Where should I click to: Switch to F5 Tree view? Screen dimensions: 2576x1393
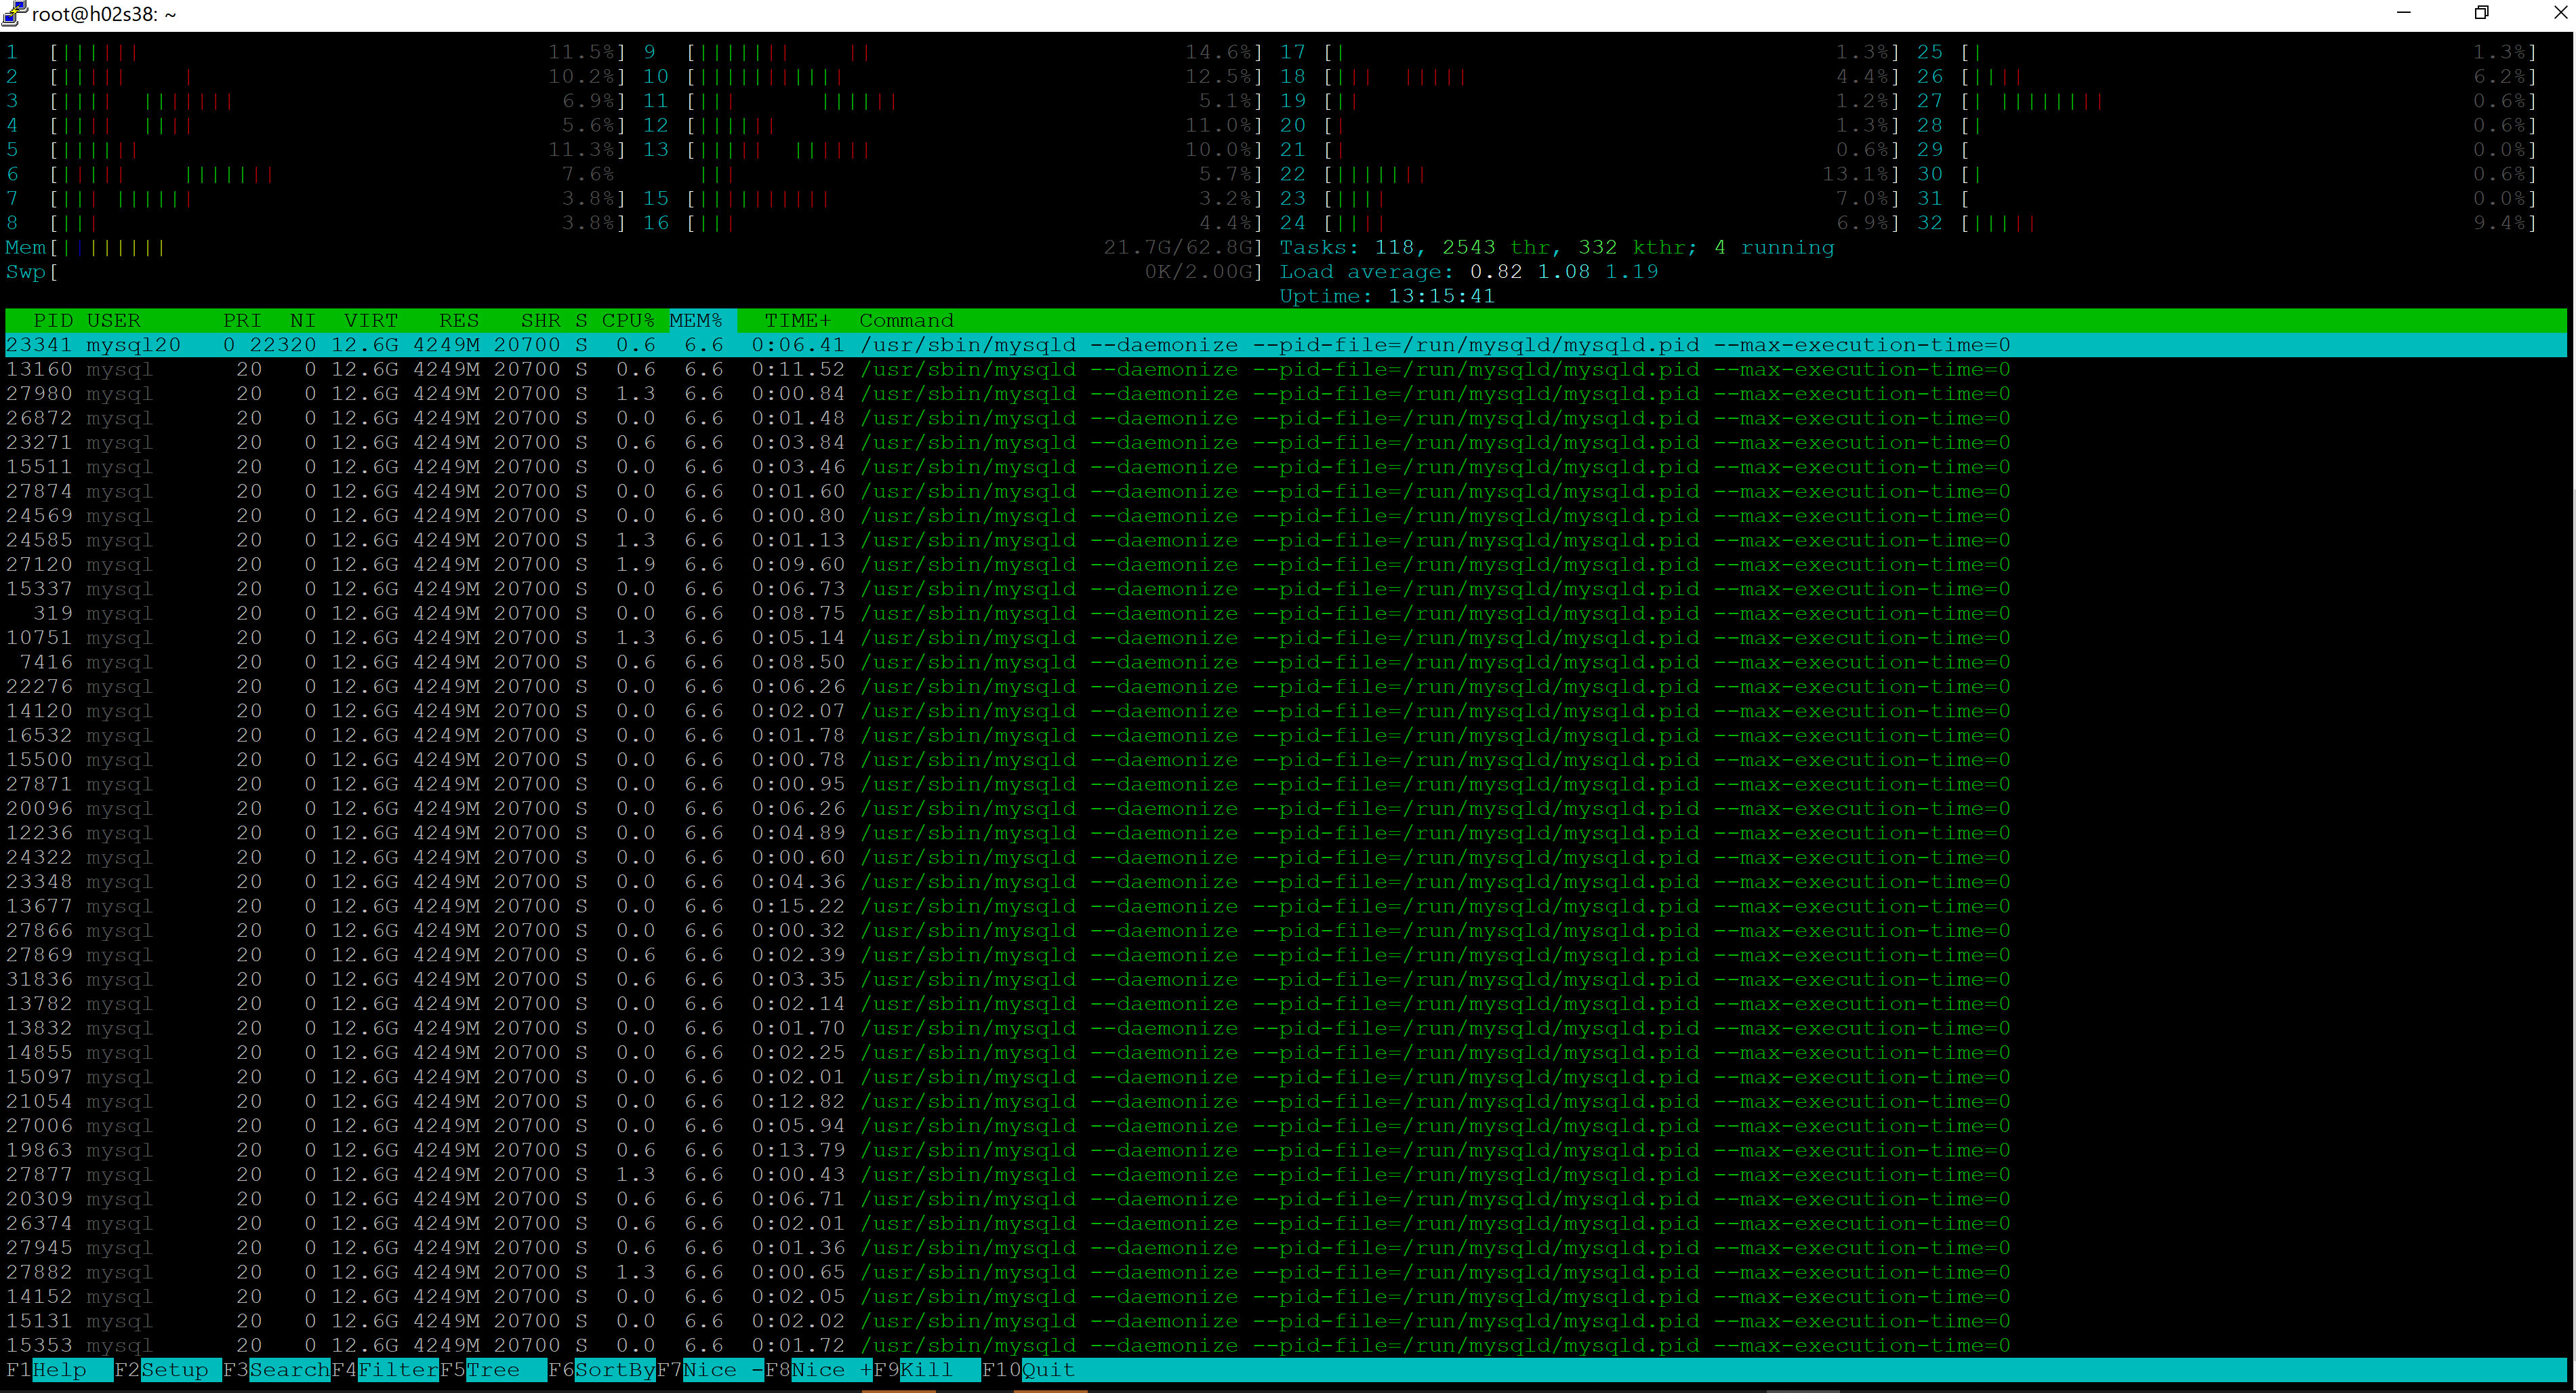pos(493,1370)
